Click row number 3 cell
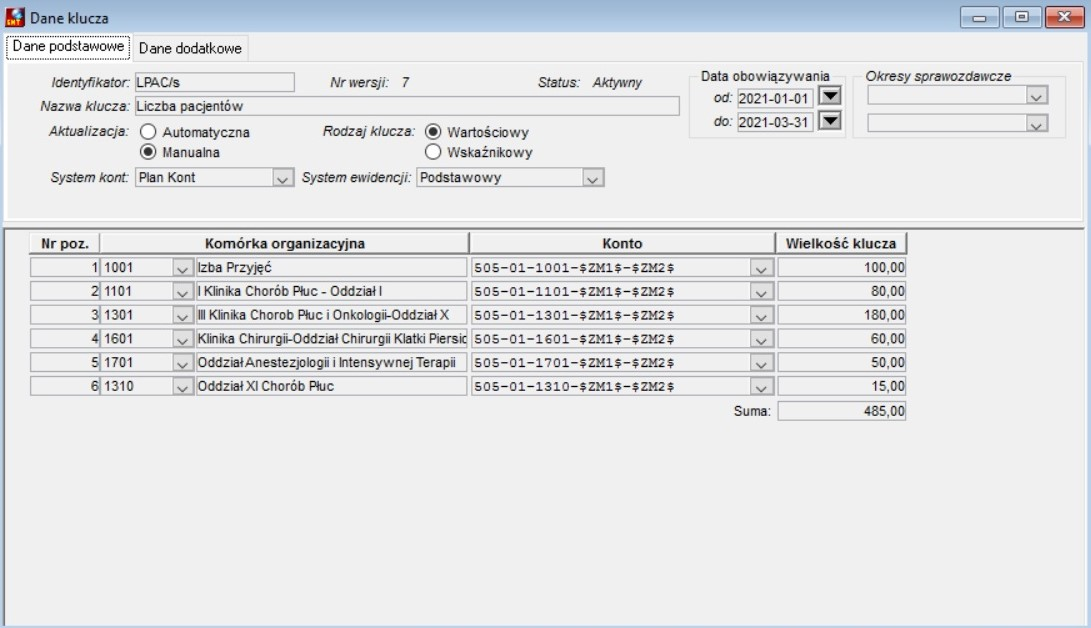Image resolution: width=1091 pixels, height=628 pixels. (65, 314)
